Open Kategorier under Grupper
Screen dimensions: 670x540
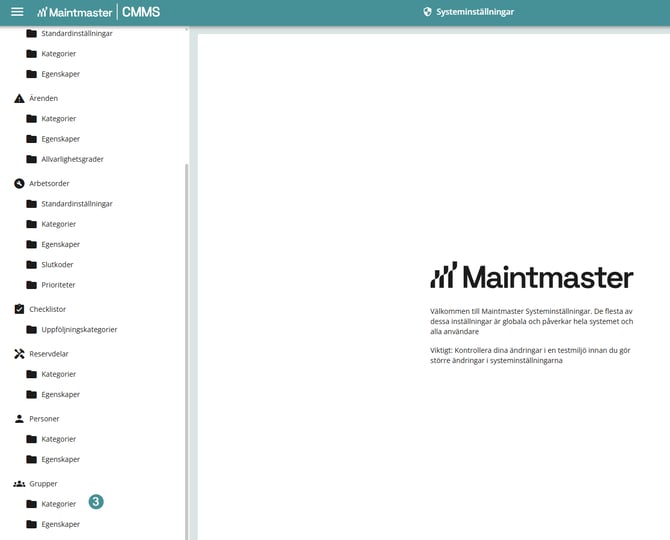point(59,504)
